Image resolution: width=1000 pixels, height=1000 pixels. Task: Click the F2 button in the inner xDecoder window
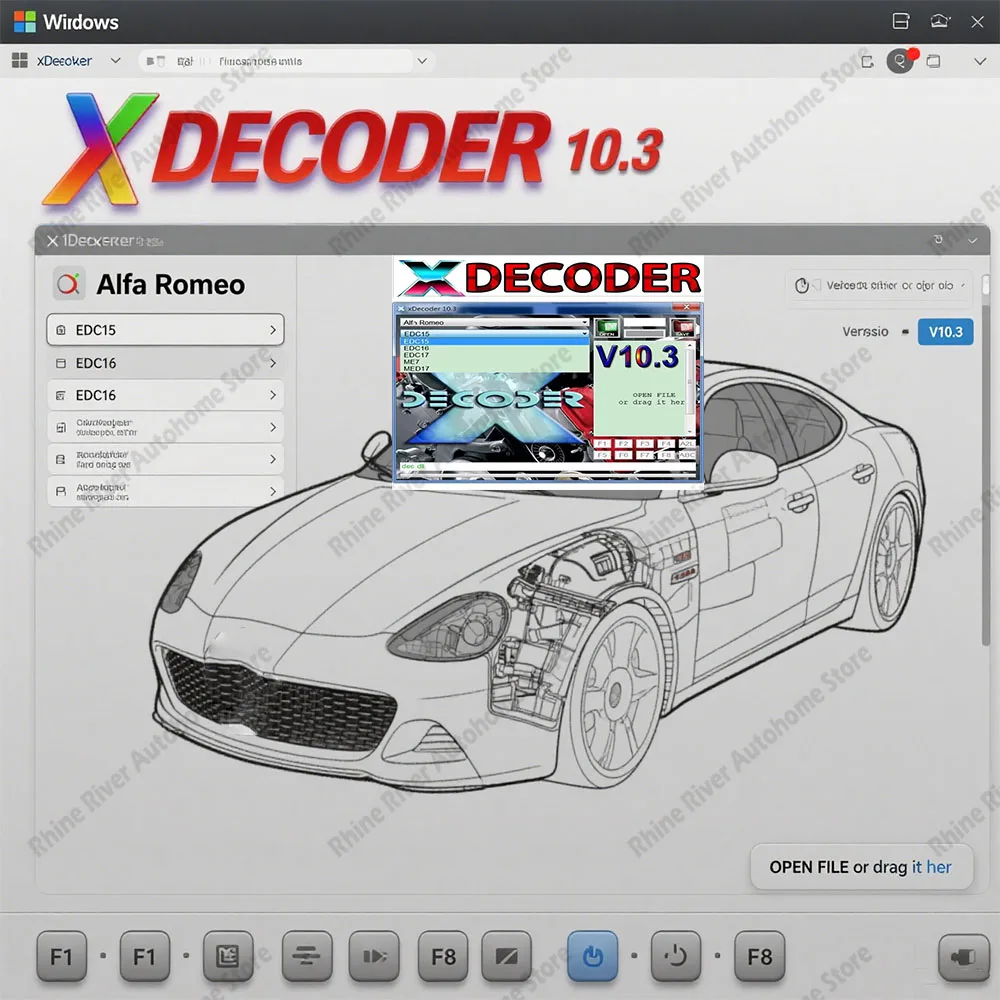pyautogui.click(x=623, y=443)
